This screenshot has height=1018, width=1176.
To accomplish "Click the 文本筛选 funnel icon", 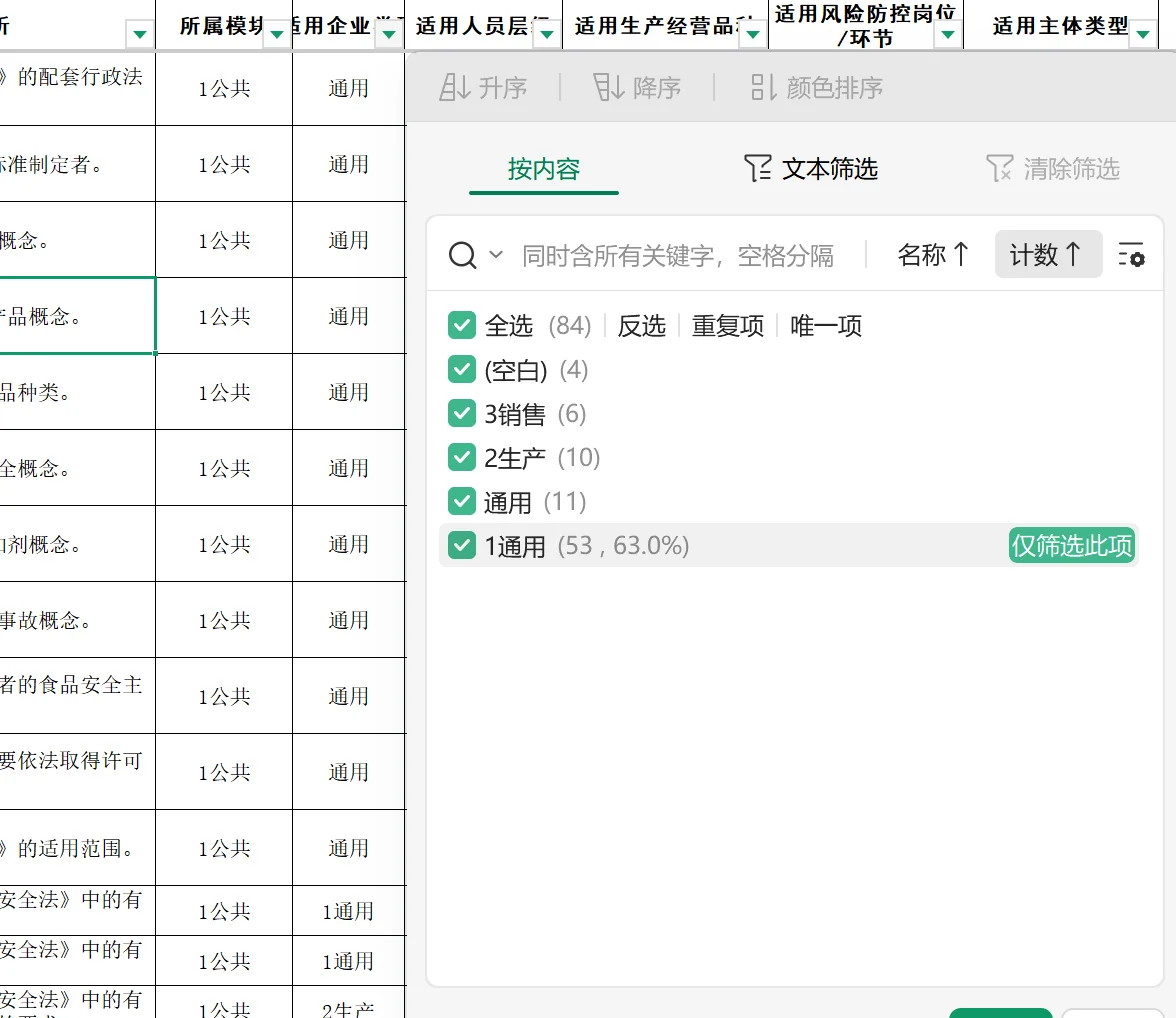I will point(758,168).
